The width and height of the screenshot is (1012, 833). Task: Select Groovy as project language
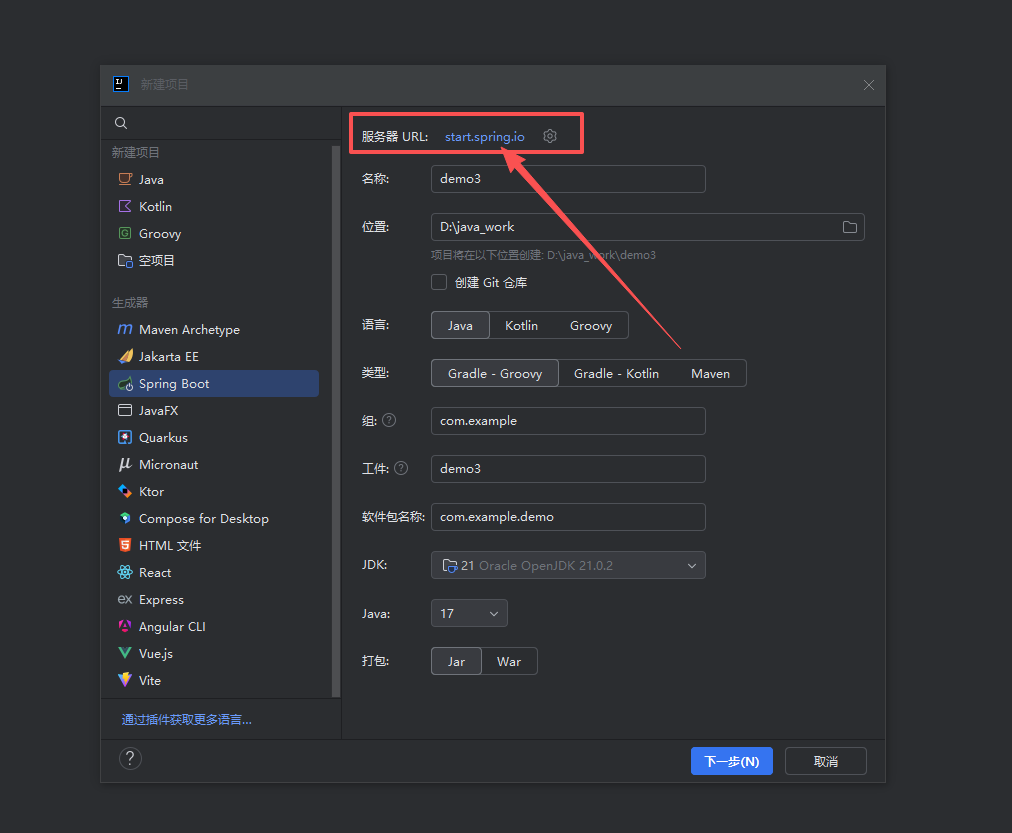(591, 325)
